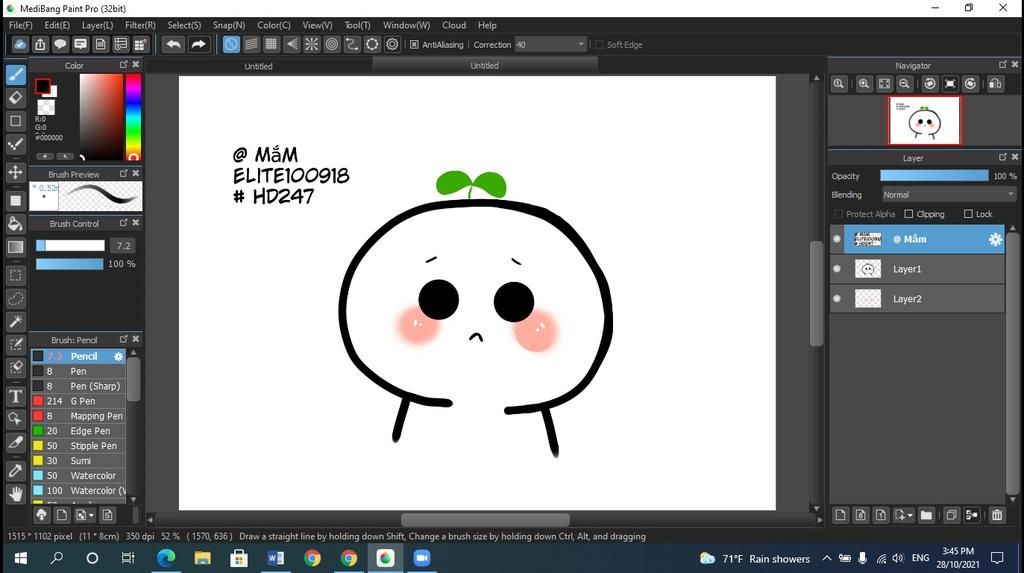The image size is (1024, 573).
Task: Undock the Brush Preview panel
Action: pos(123,174)
